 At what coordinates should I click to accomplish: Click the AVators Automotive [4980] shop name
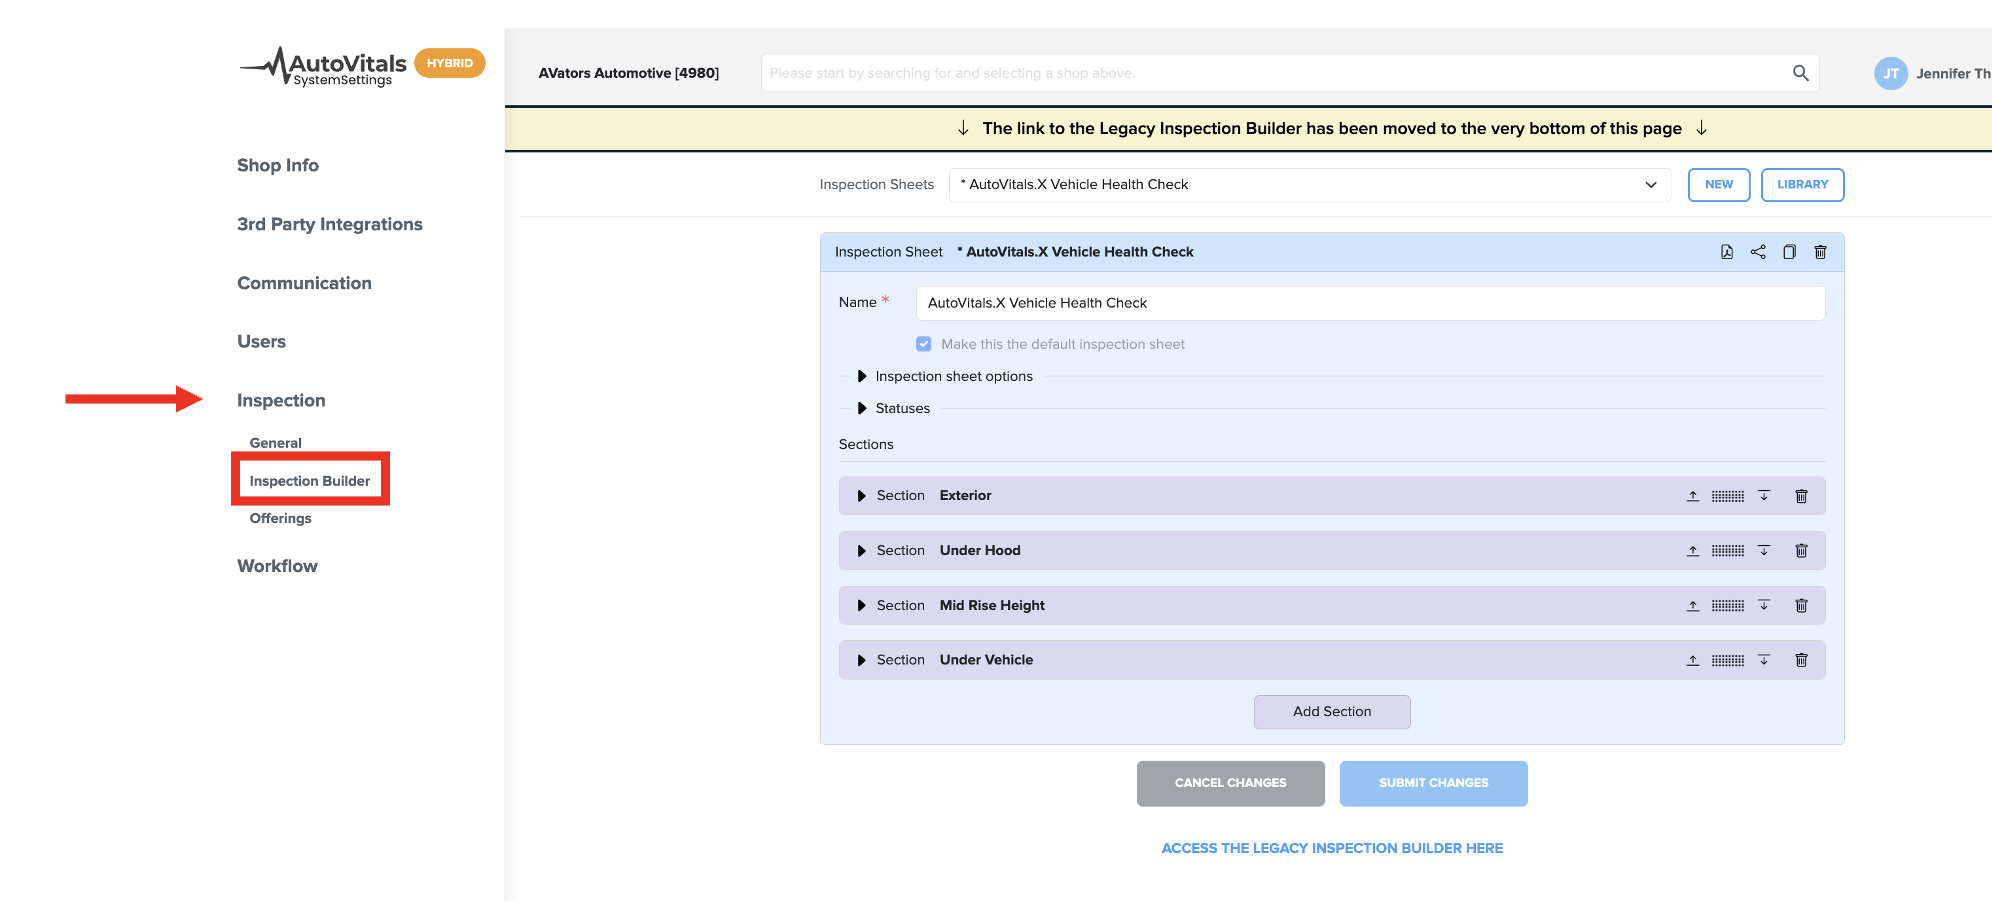pos(628,73)
